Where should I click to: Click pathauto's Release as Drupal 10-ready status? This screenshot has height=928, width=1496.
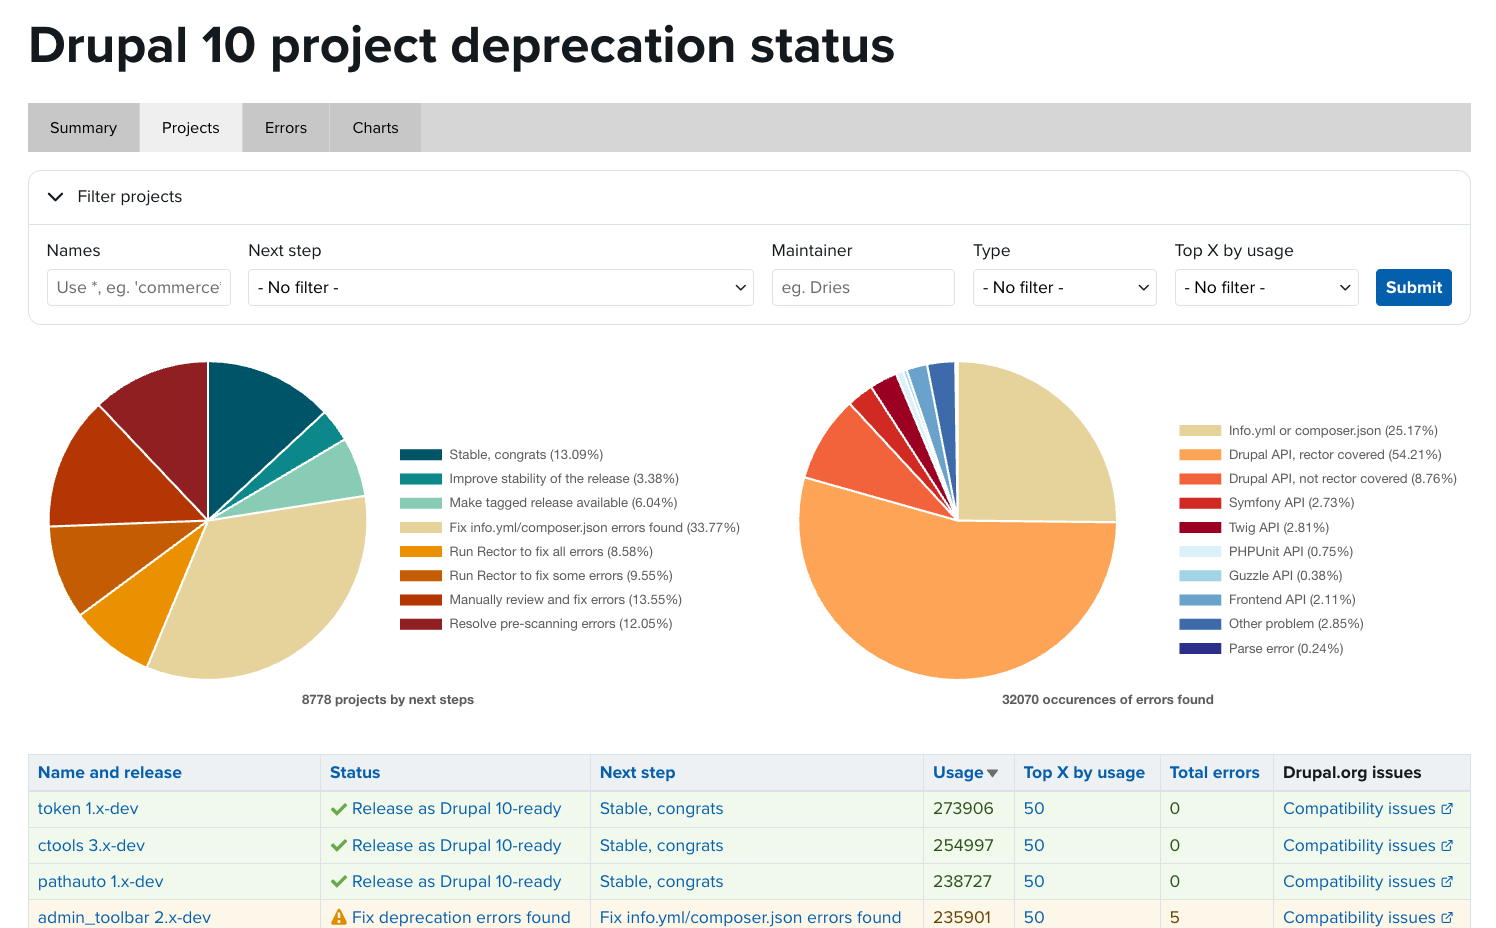(x=456, y=882)
